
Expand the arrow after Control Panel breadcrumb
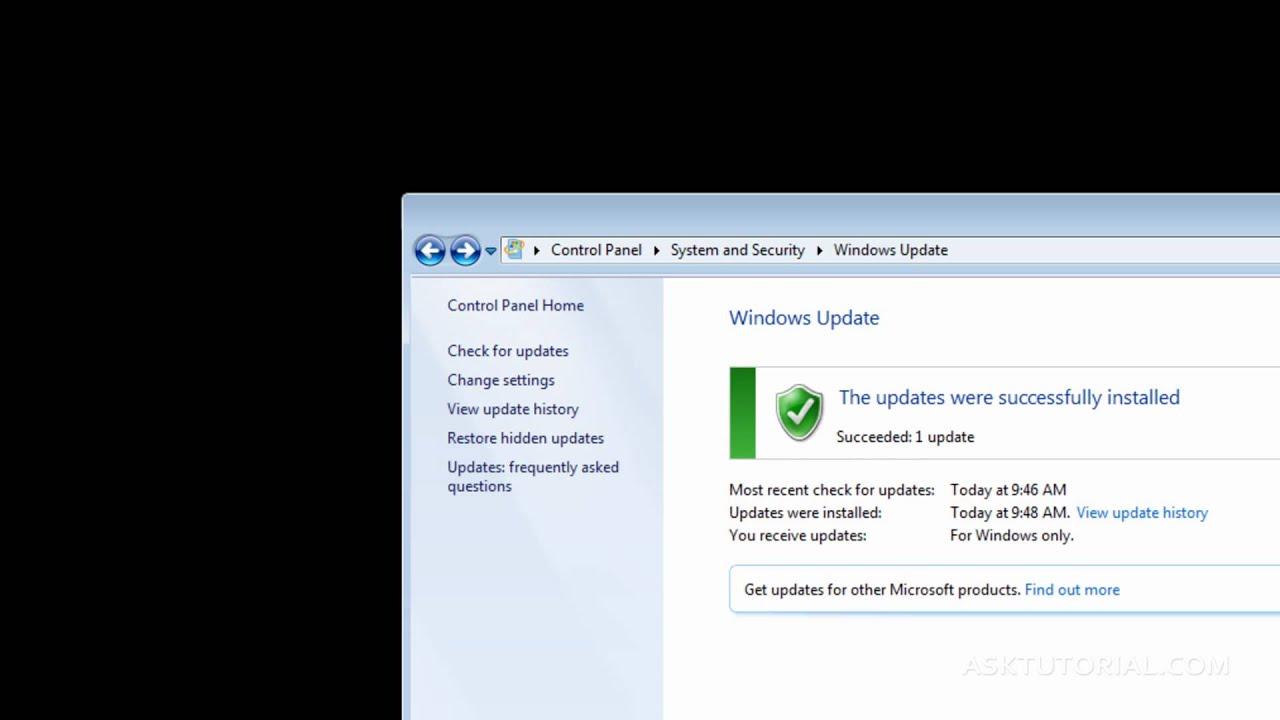(x=657, y=251)
